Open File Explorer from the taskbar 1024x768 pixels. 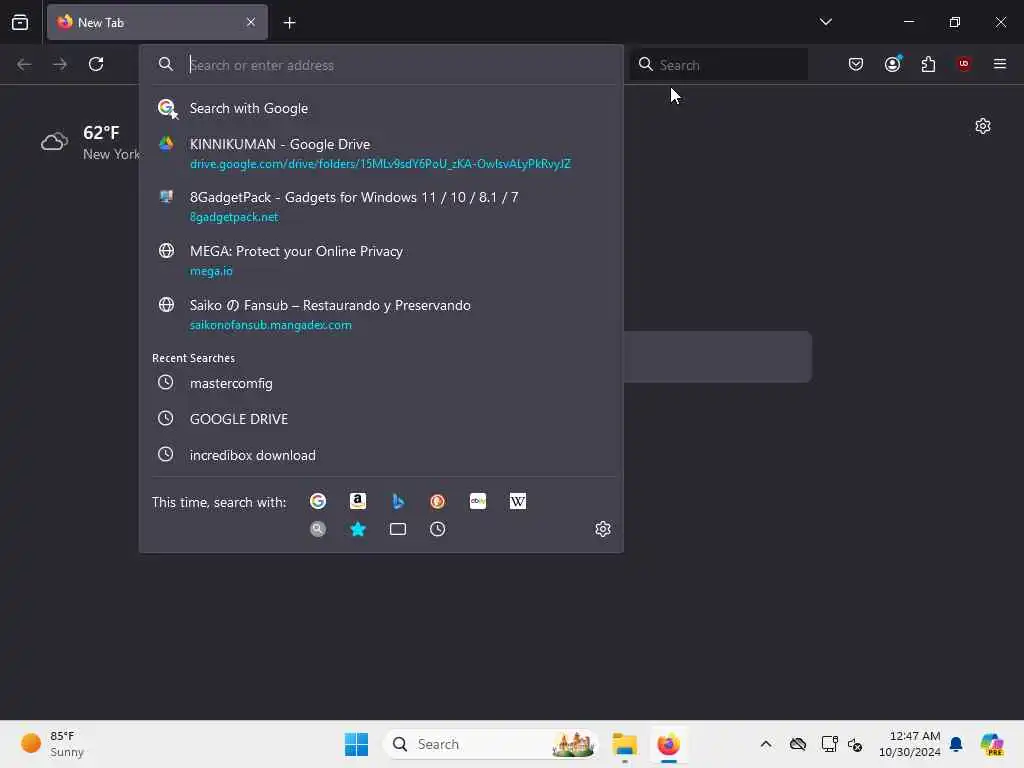click(x=625, y=744)
